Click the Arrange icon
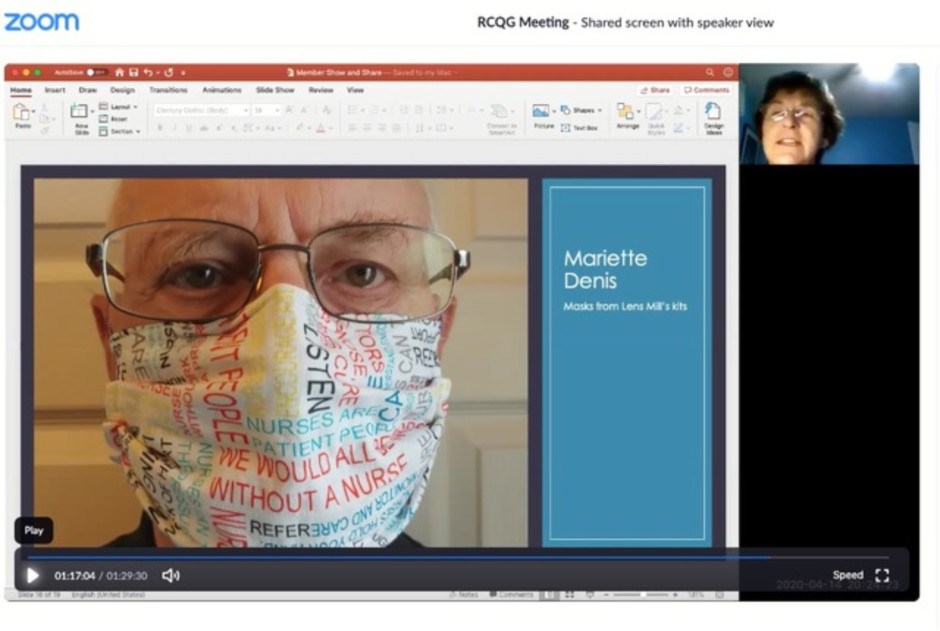The height and width of the screenshot is (631, 940). pyautogui.click(x=625, y=112)
